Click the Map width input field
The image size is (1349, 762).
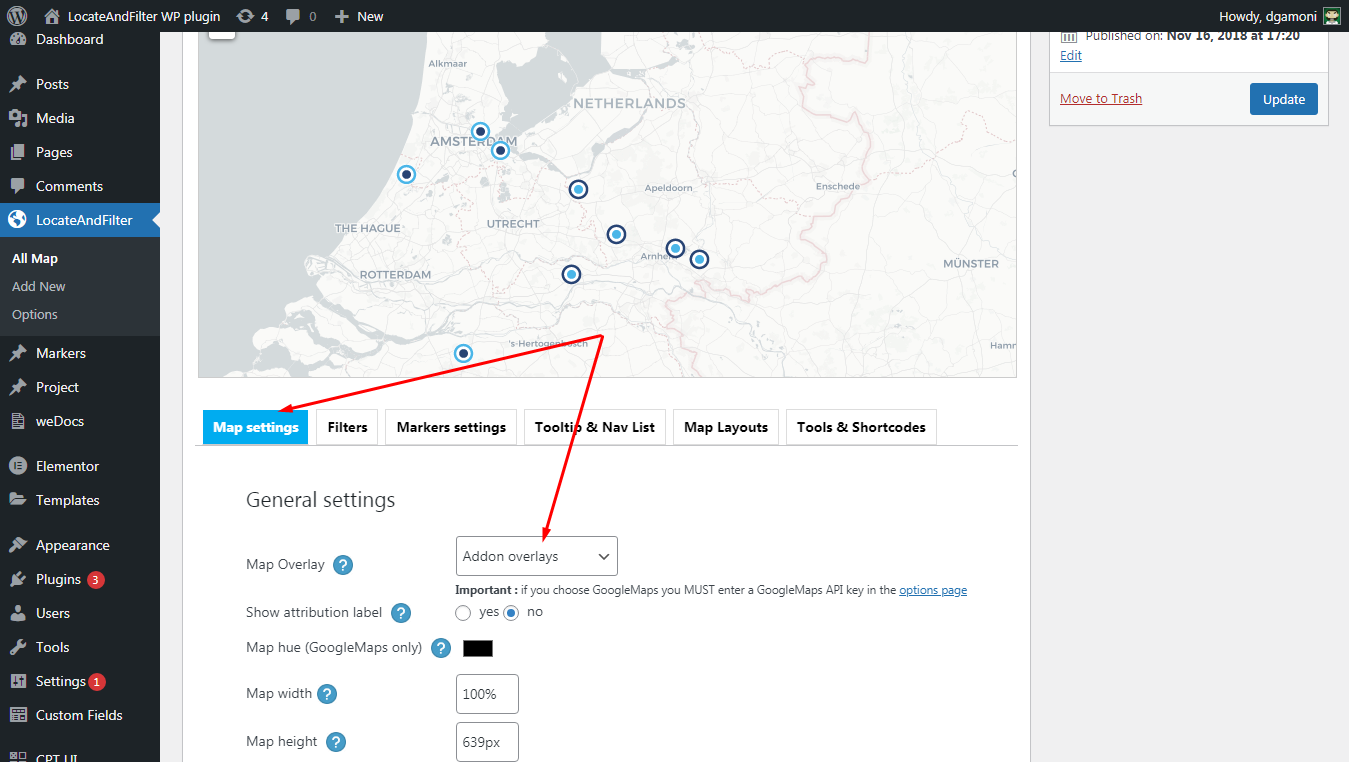[x=487, y=694]
